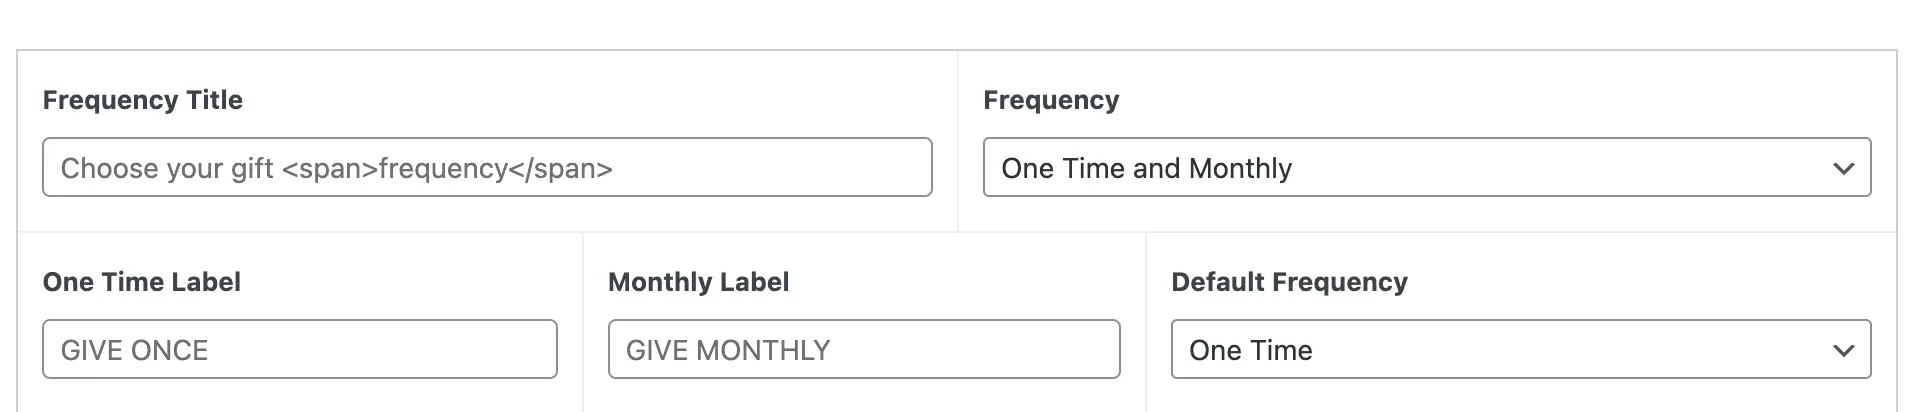Click the Default Frequency chevron arrow

click(1843, 351)
